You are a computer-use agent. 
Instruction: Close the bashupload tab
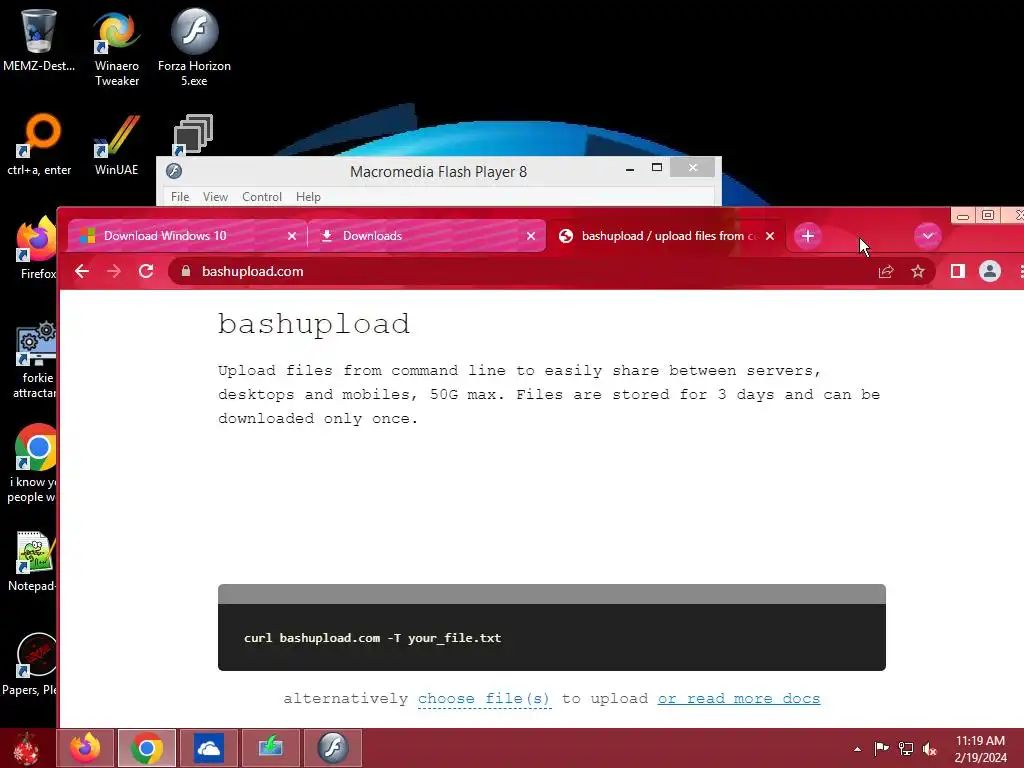(770, 236)
